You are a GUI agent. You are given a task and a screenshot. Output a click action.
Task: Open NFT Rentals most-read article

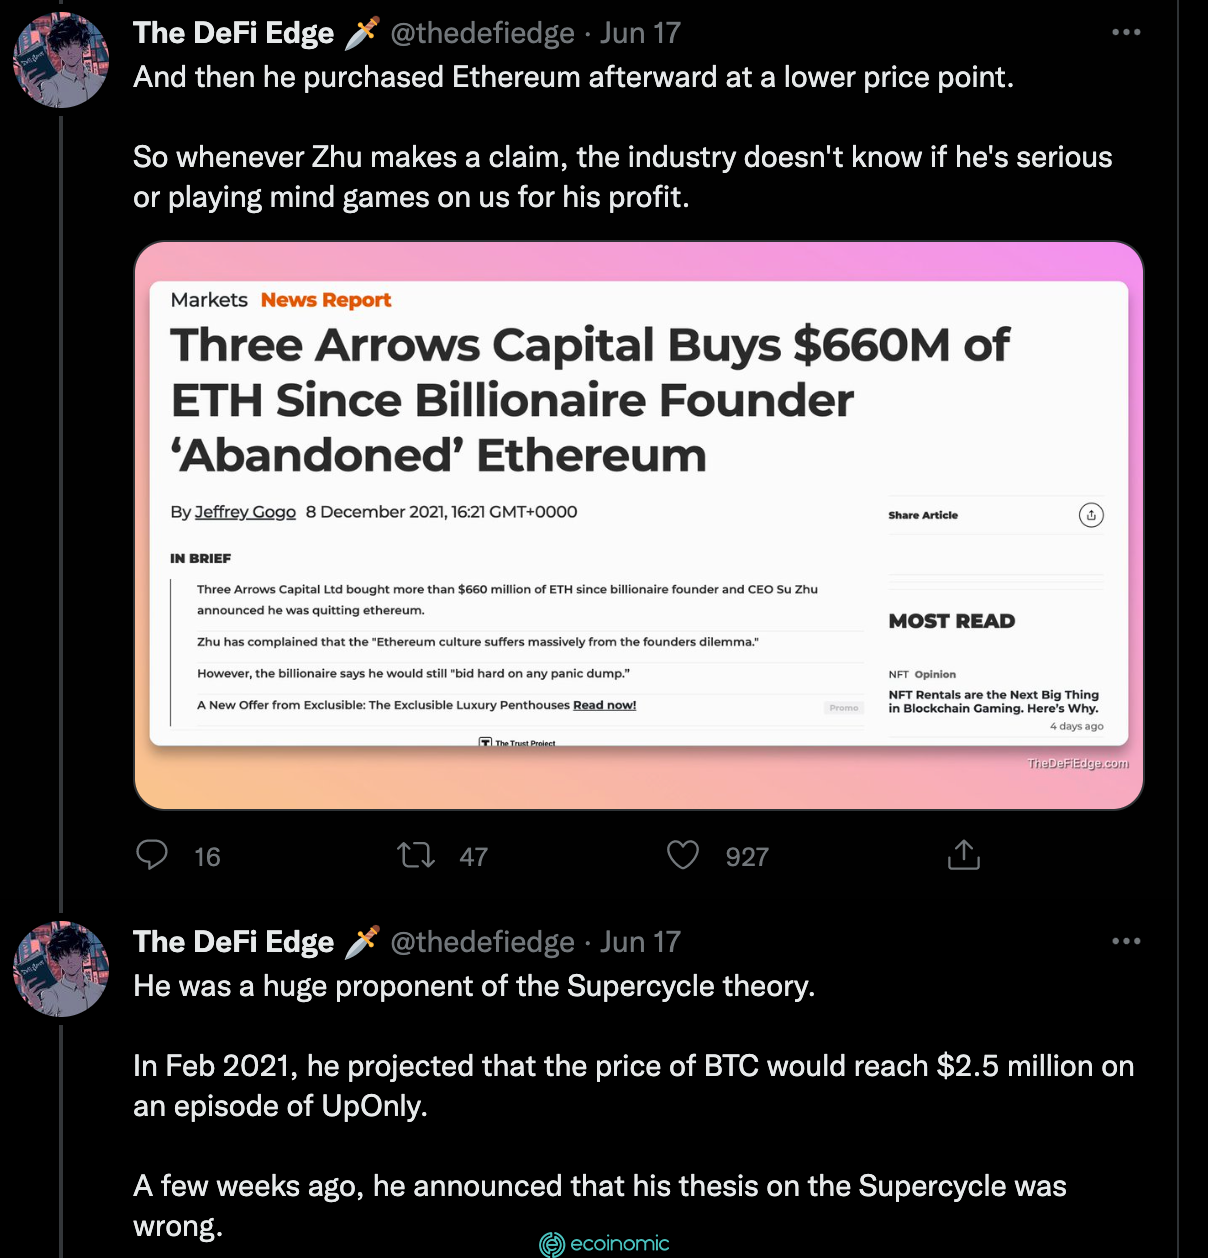tap(993, 701)
